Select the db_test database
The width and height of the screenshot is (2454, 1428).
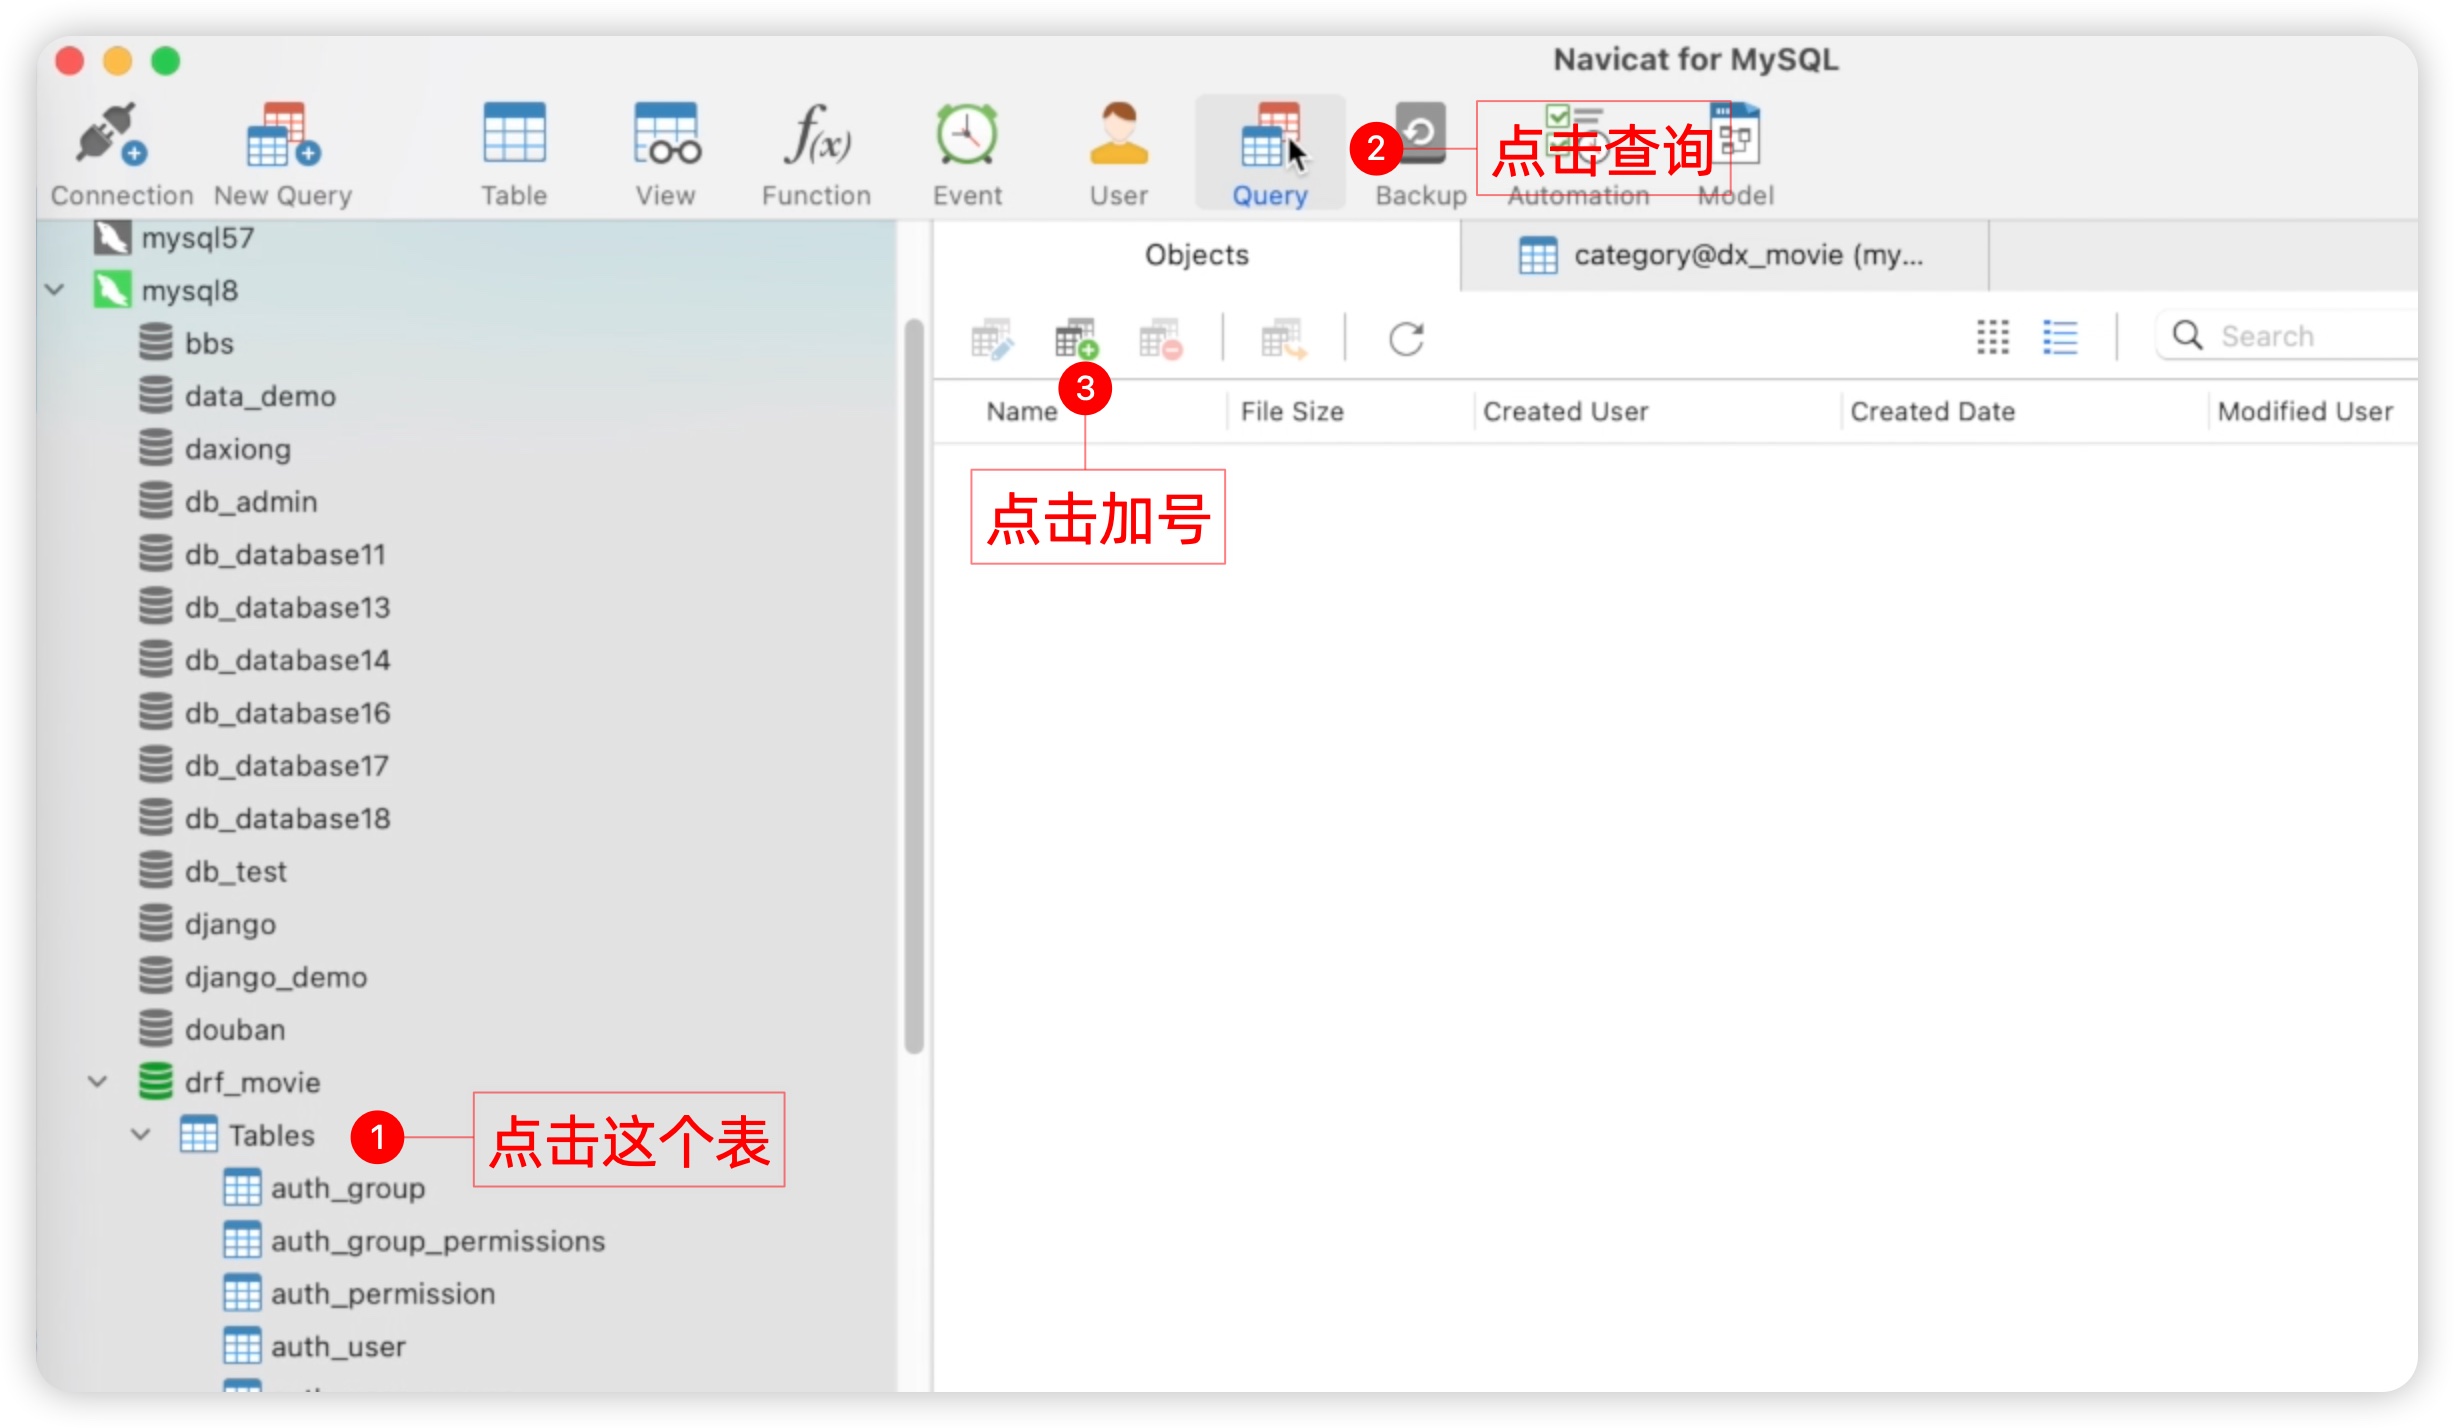(212, 871)
